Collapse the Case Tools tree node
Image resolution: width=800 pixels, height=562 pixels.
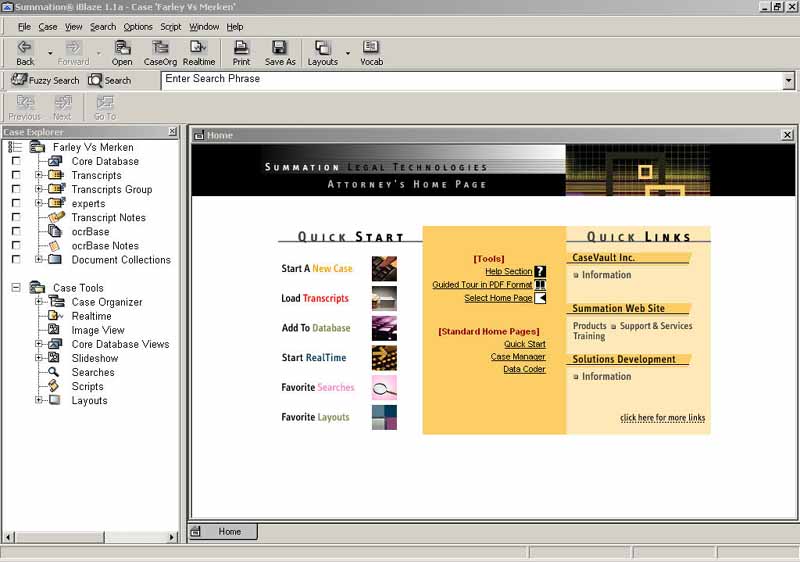(x=16, y=288)
